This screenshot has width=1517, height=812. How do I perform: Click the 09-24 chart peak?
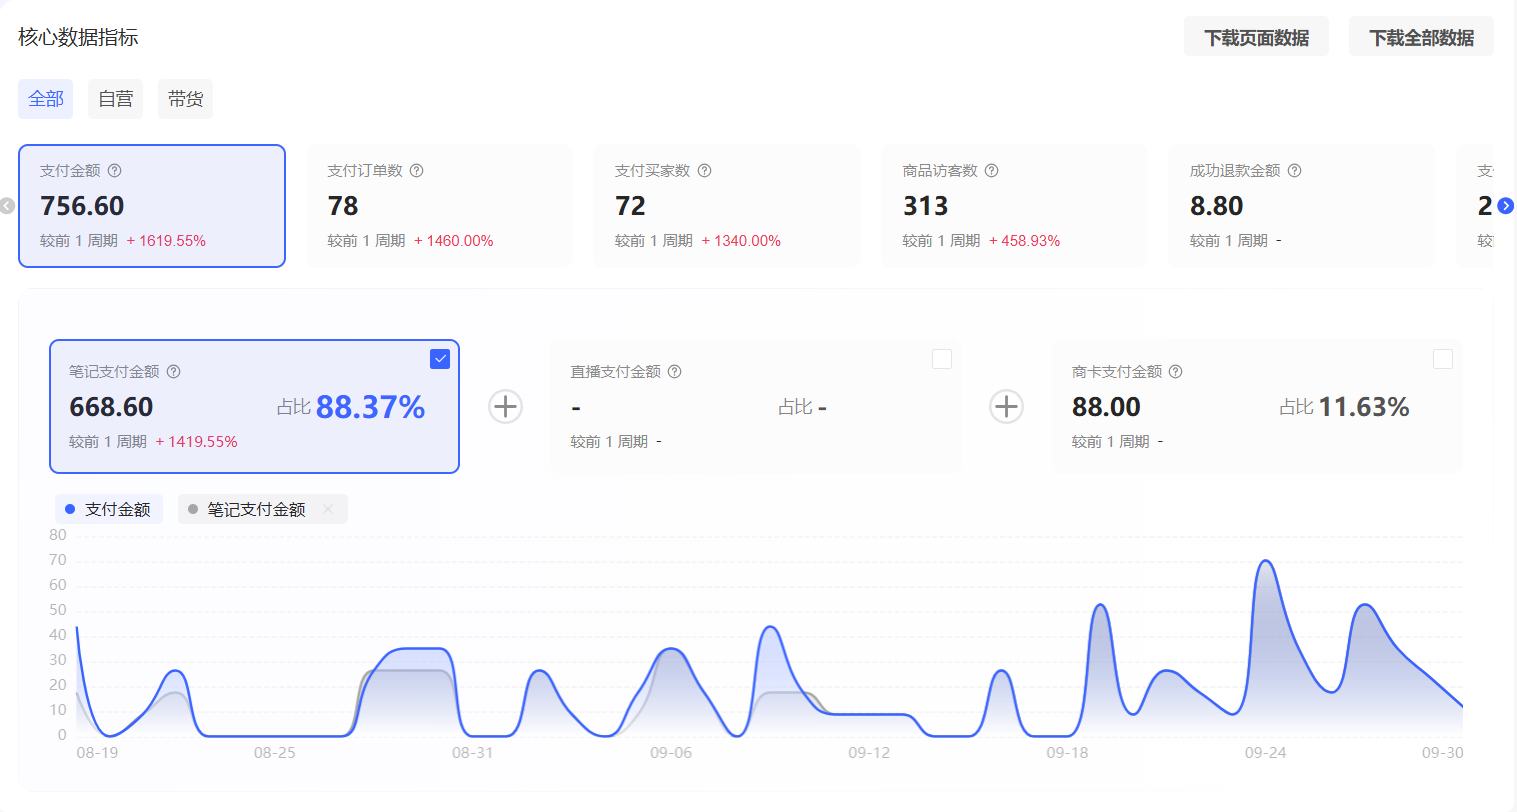(1266, 561)
